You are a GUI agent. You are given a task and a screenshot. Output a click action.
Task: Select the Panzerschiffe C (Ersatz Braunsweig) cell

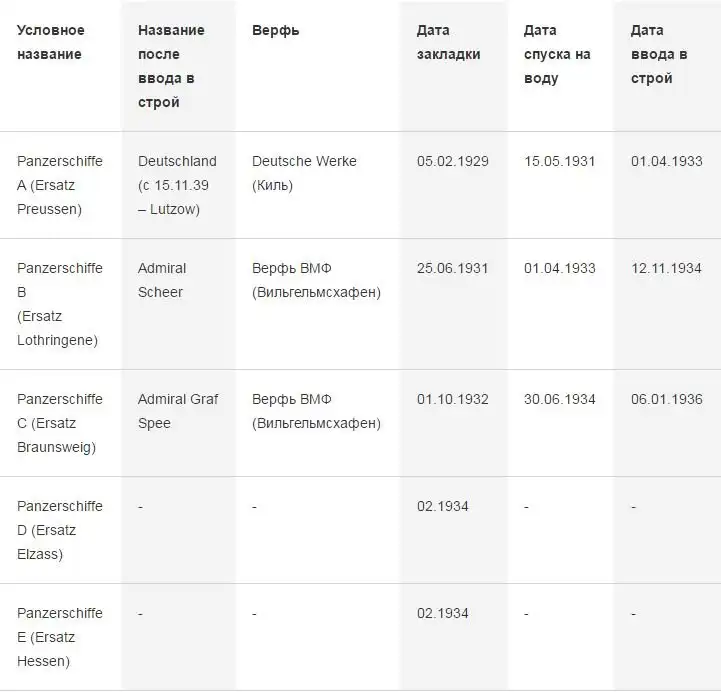click(x=60, y=423)
